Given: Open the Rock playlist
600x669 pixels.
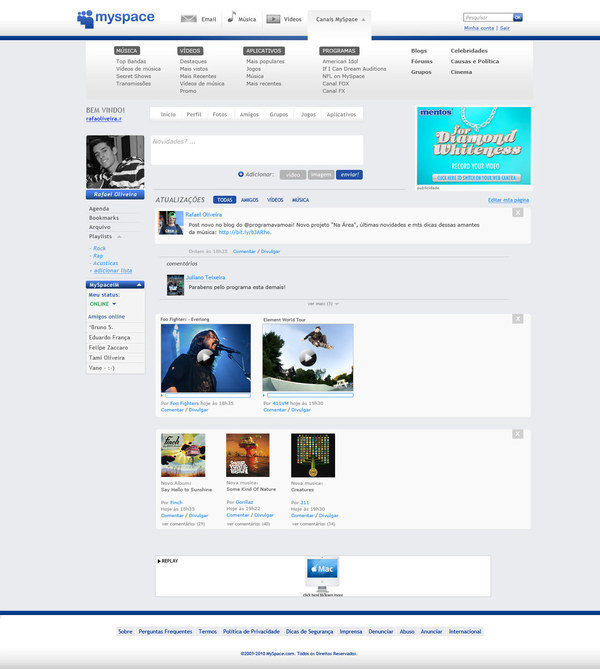Looking at the screenshot, I should (99, 248).
